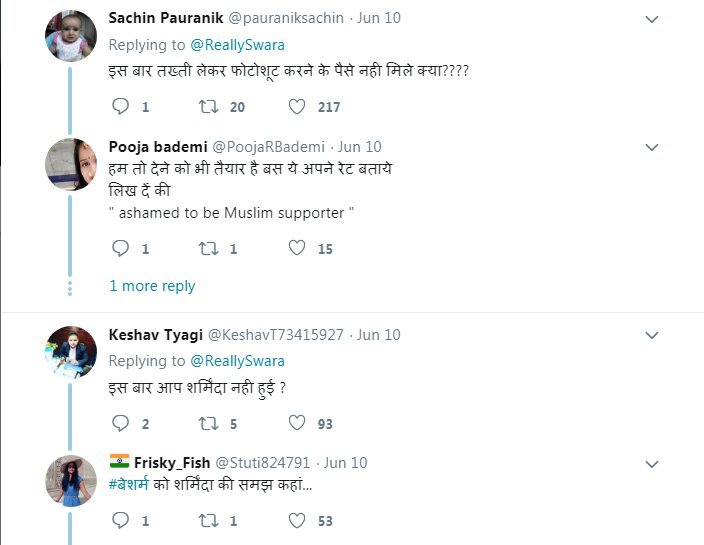Viewport: 704px width, 545px height.
Task: Expand the Keshav Tyagi tweet options chevron
Action: tap(652, 335)
